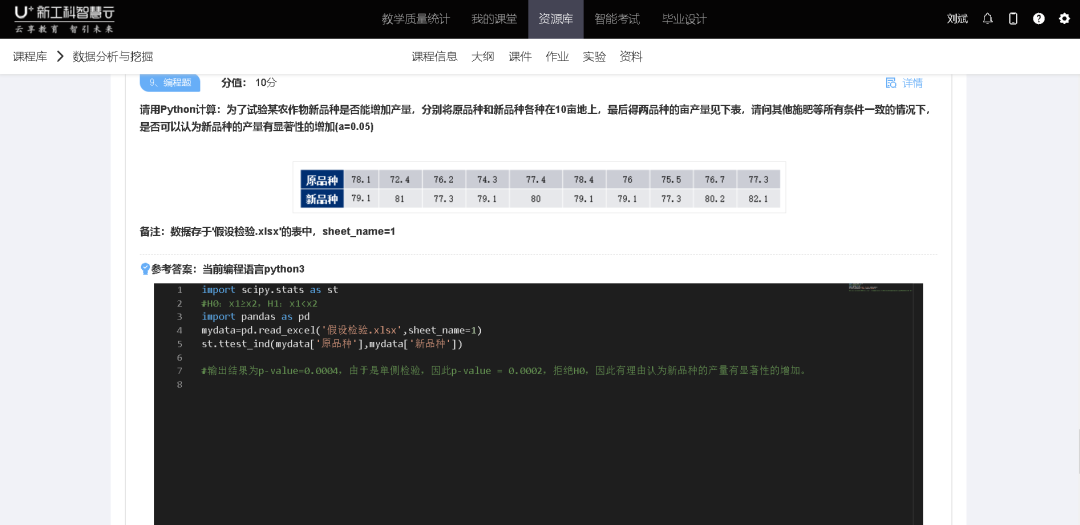
Task: Open the 我的课堂 menu
Action: point(494,19)
